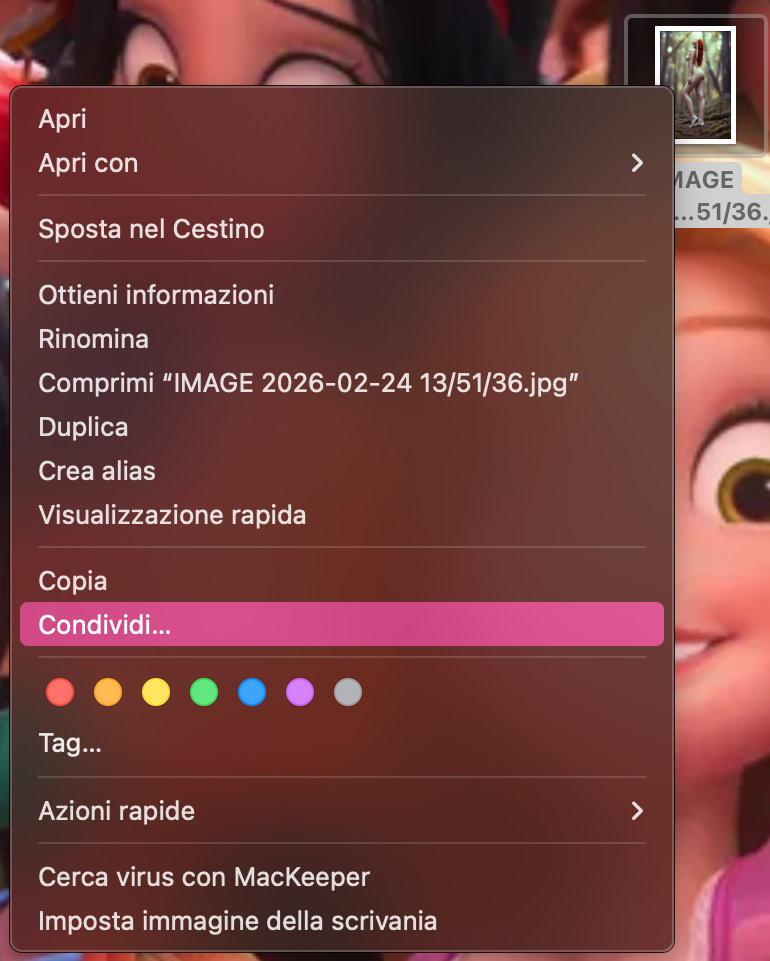Select Crea alias
This screenshot has height=961, width=770.
coord(341,471)
